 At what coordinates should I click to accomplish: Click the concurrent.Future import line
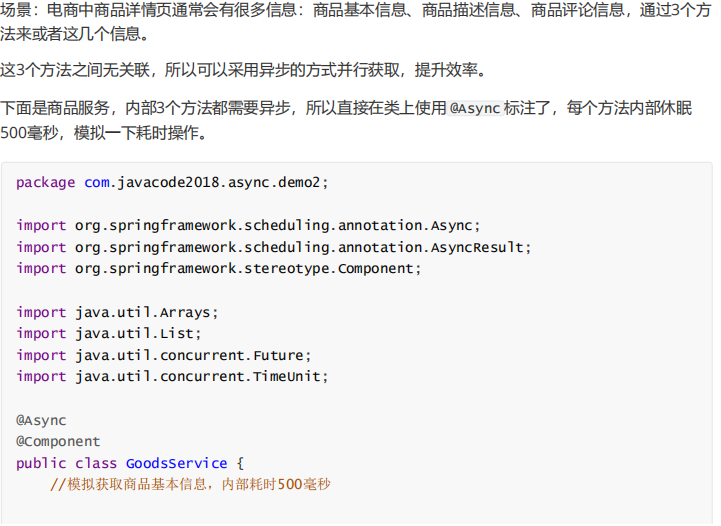[x=164, y=355]
